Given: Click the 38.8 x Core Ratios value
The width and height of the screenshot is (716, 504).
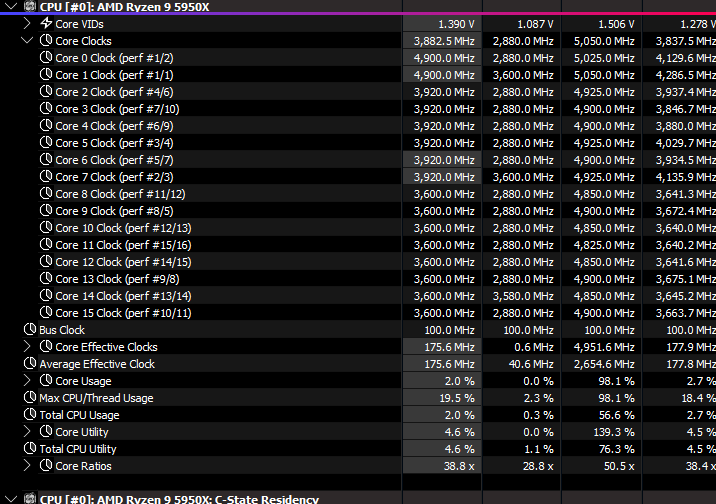Looking at the screenshot, I should 459,466.
